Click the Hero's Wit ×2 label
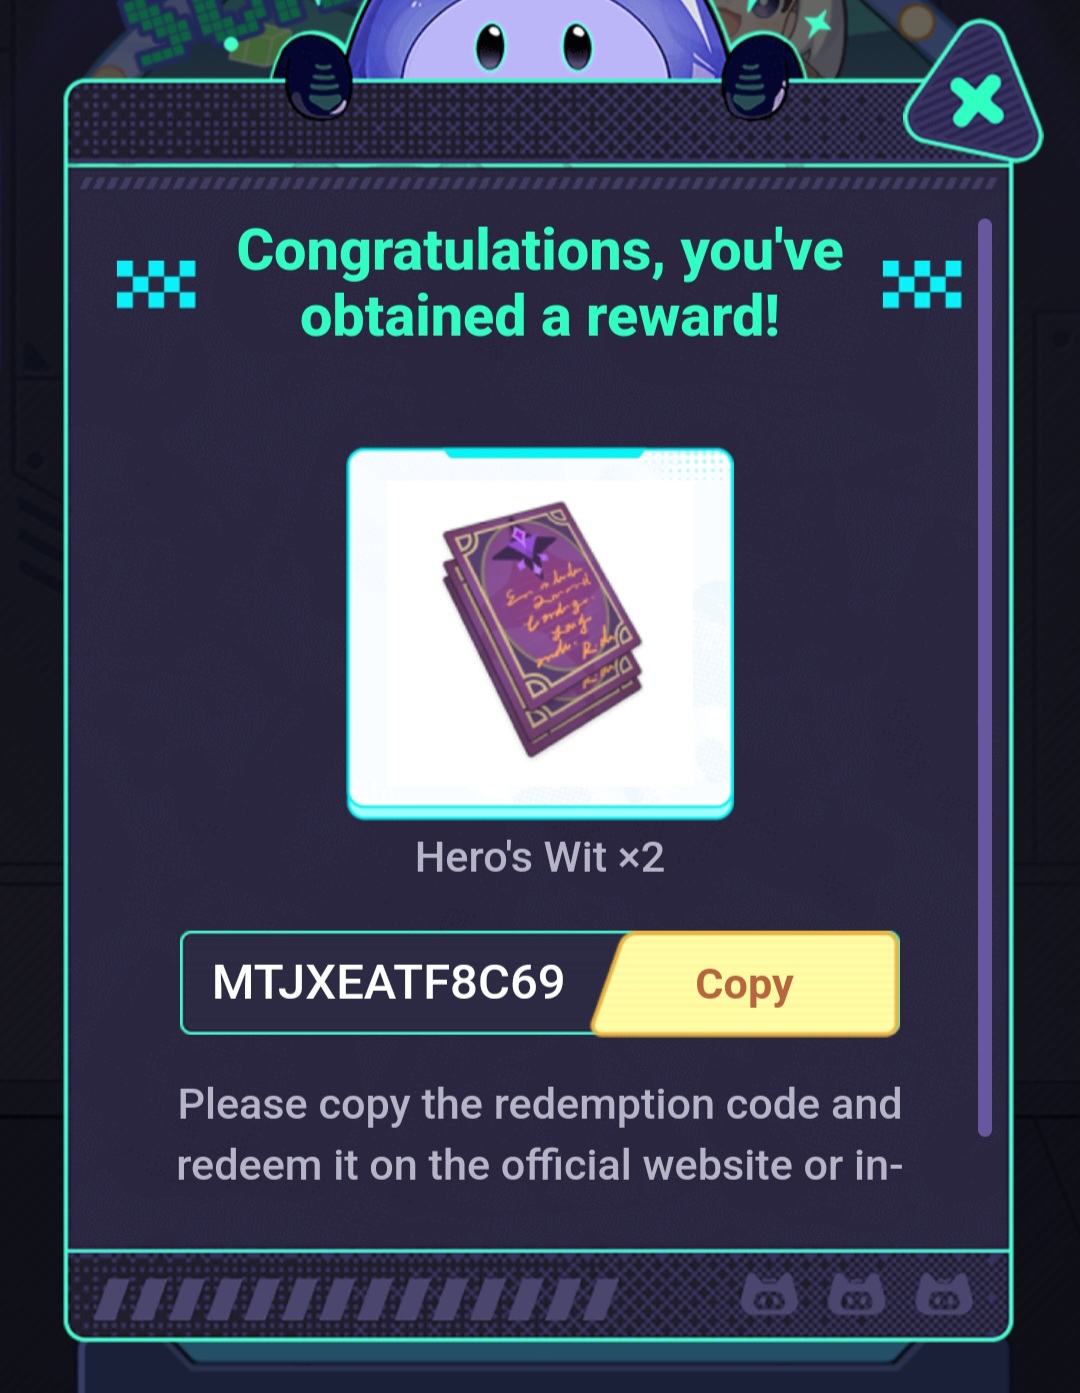The image size is (1080, 1393). point(540,857)
